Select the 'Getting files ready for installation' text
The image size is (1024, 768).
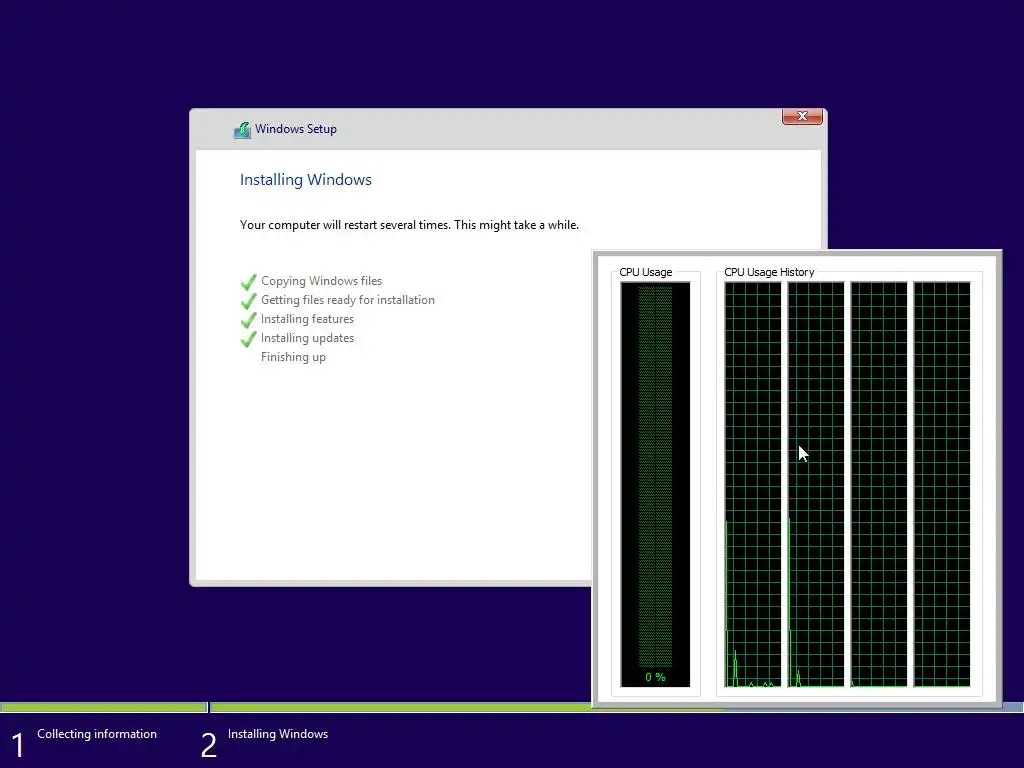pos(347,300)
